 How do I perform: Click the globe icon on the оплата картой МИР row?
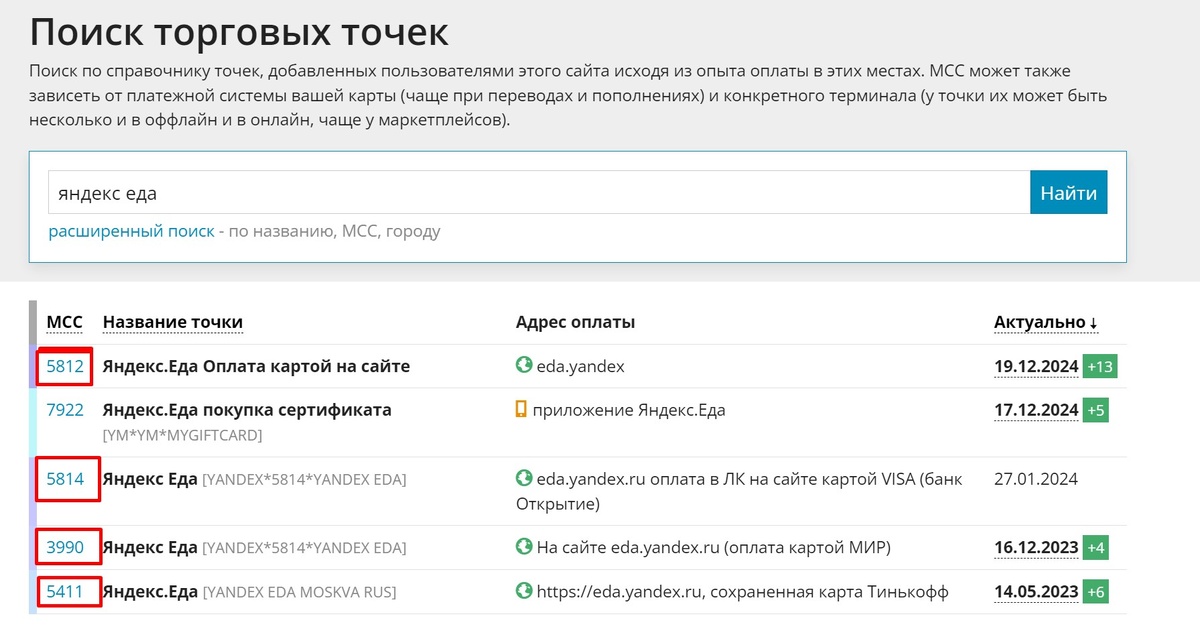tap(521, 547)
